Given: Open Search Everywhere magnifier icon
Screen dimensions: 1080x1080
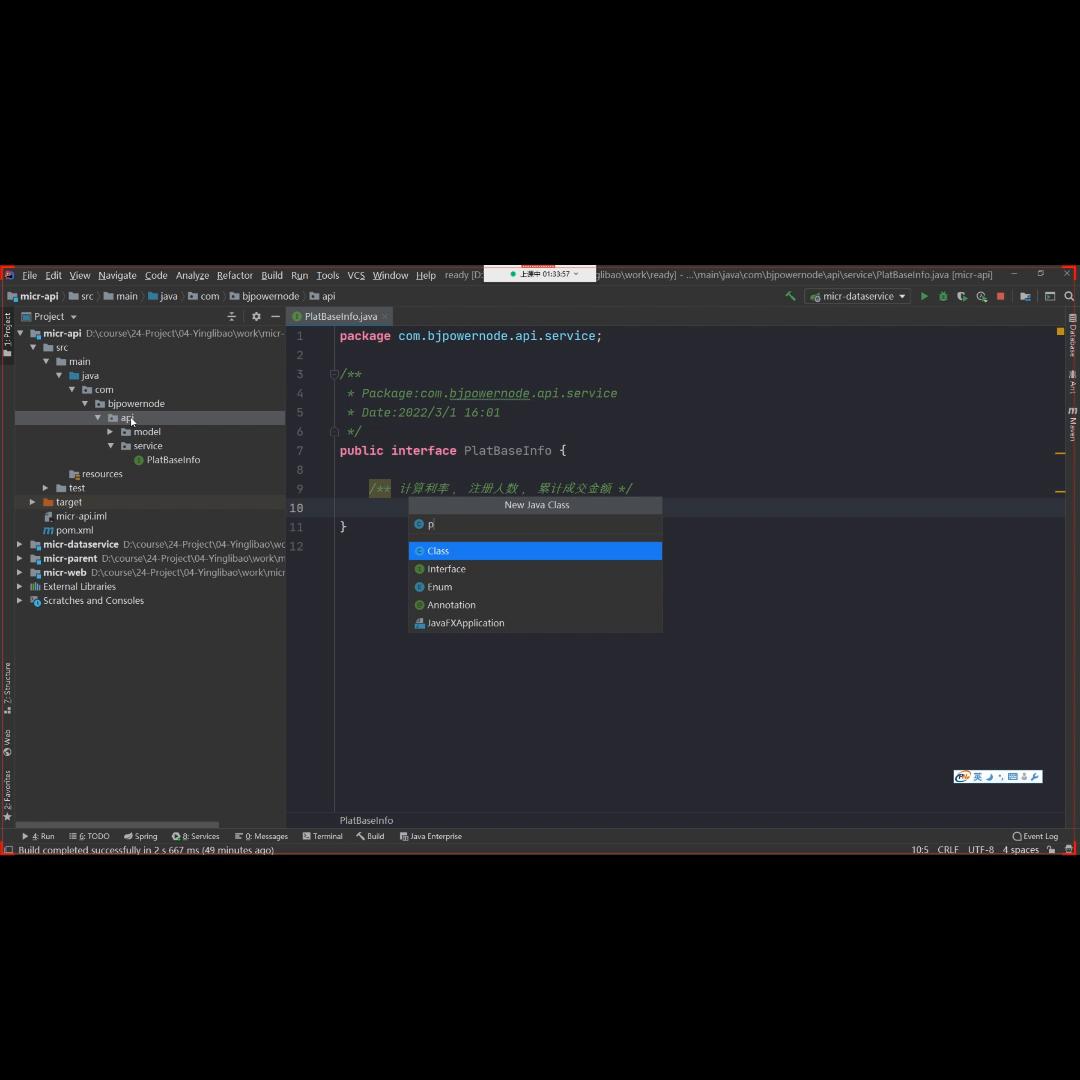Looking at the screenshot, I should point(1069,296).
